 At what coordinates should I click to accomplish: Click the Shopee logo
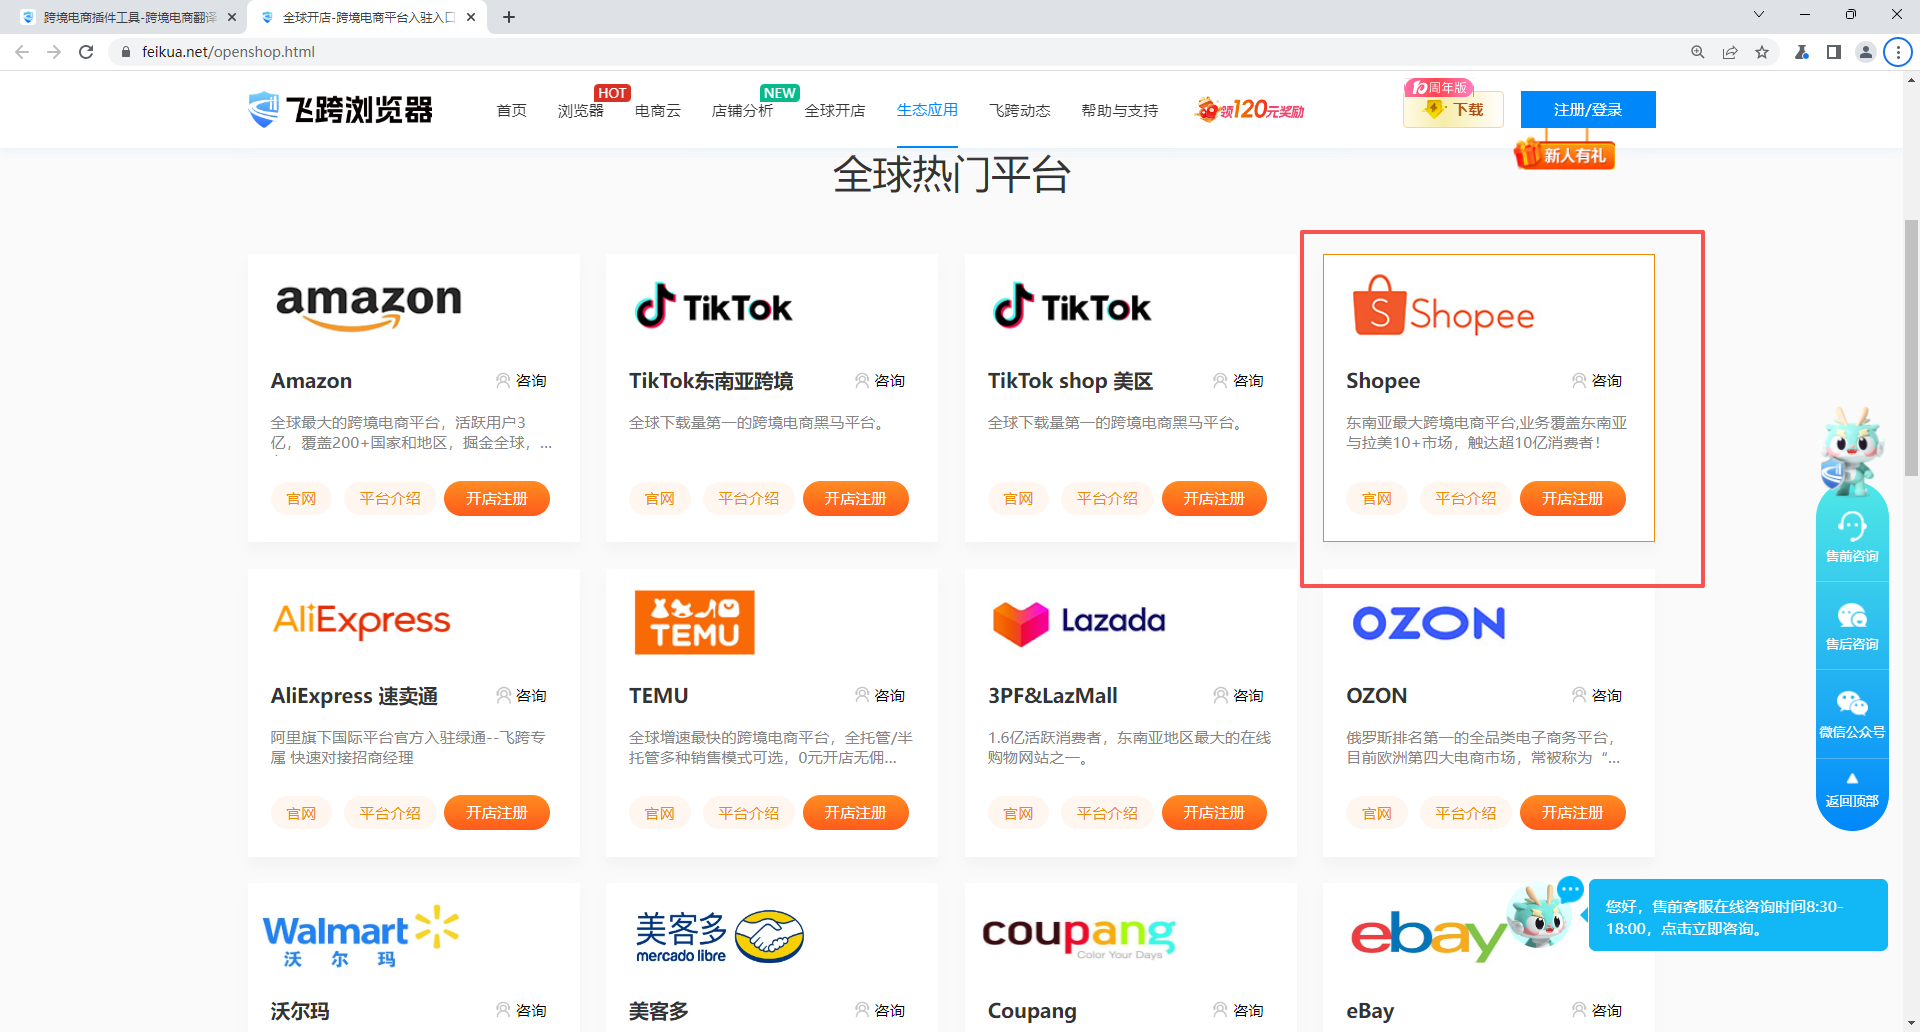click(1443, 307)
